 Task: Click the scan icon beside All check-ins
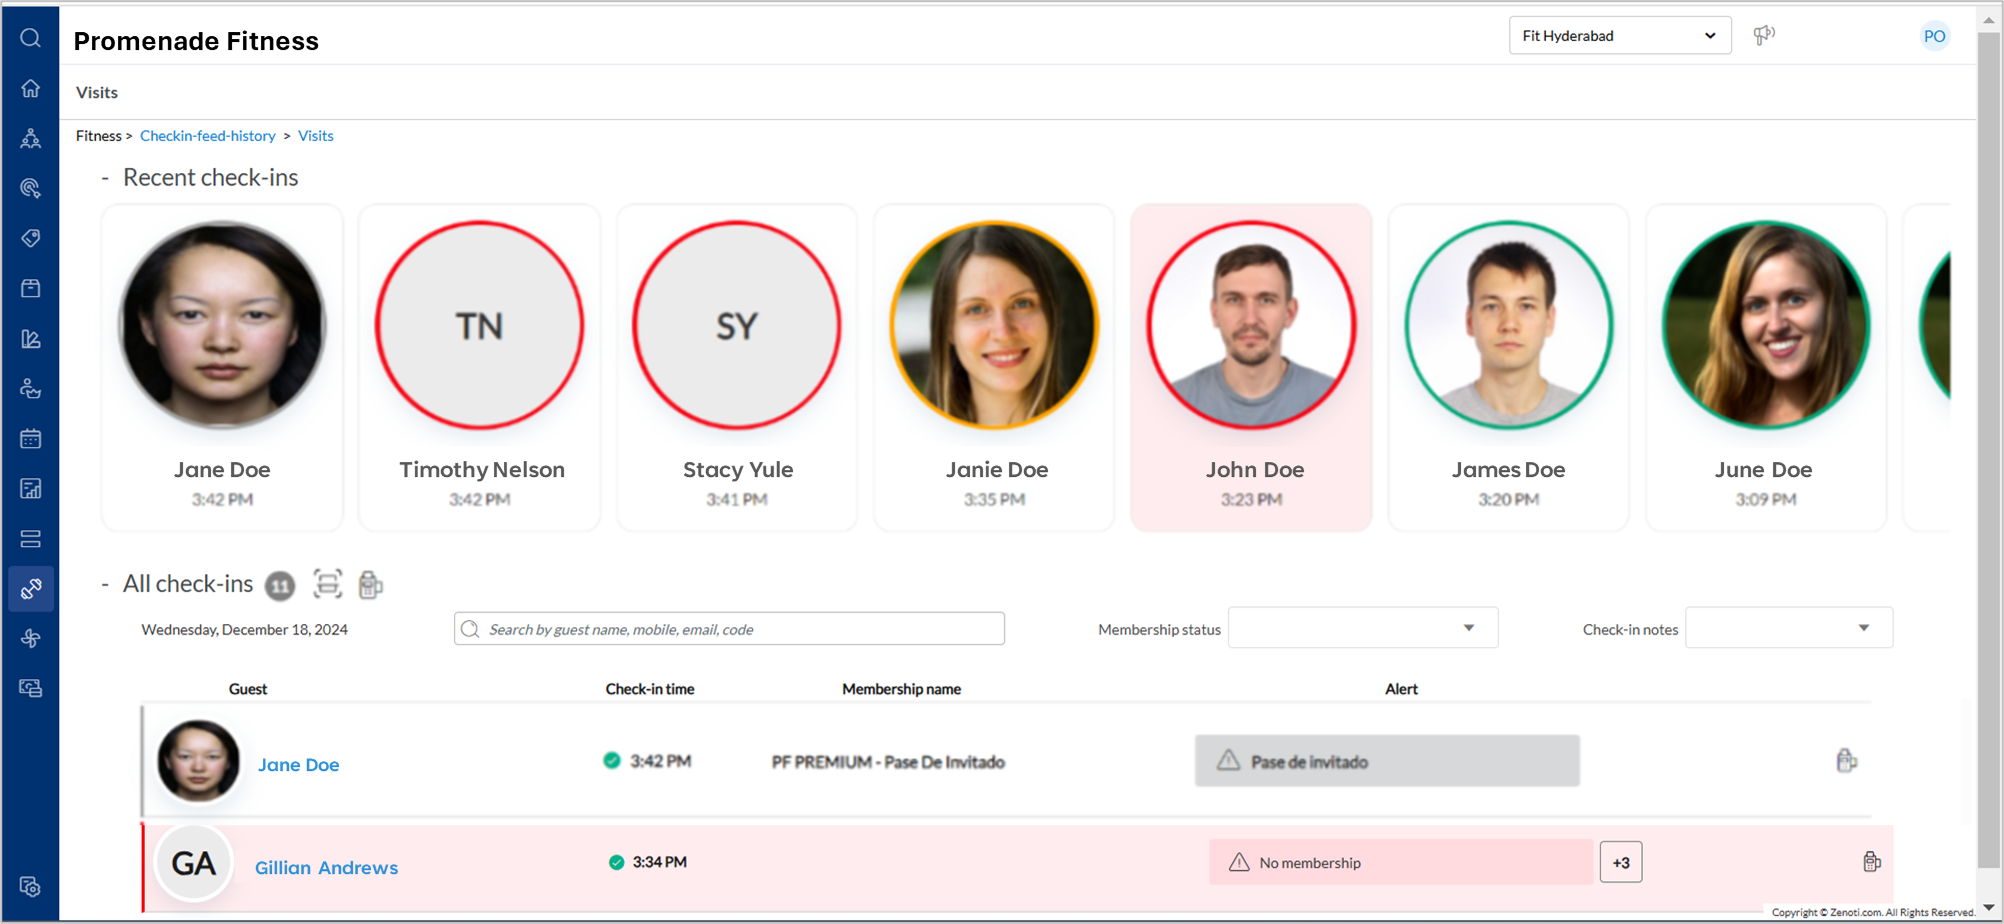(x=327, y=584)
